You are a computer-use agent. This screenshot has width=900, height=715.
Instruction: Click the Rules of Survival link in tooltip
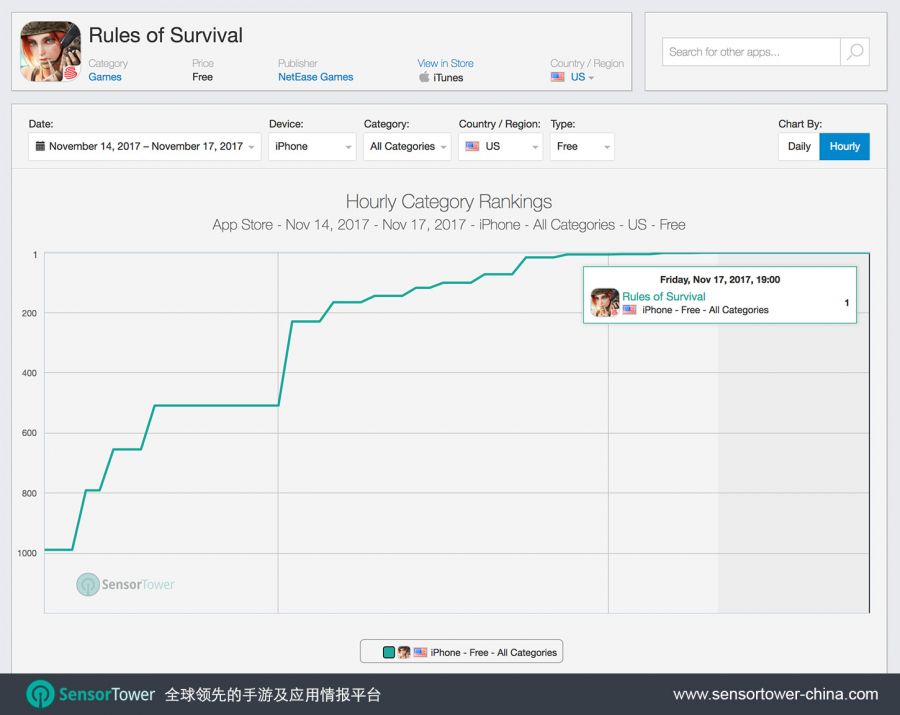664,296
